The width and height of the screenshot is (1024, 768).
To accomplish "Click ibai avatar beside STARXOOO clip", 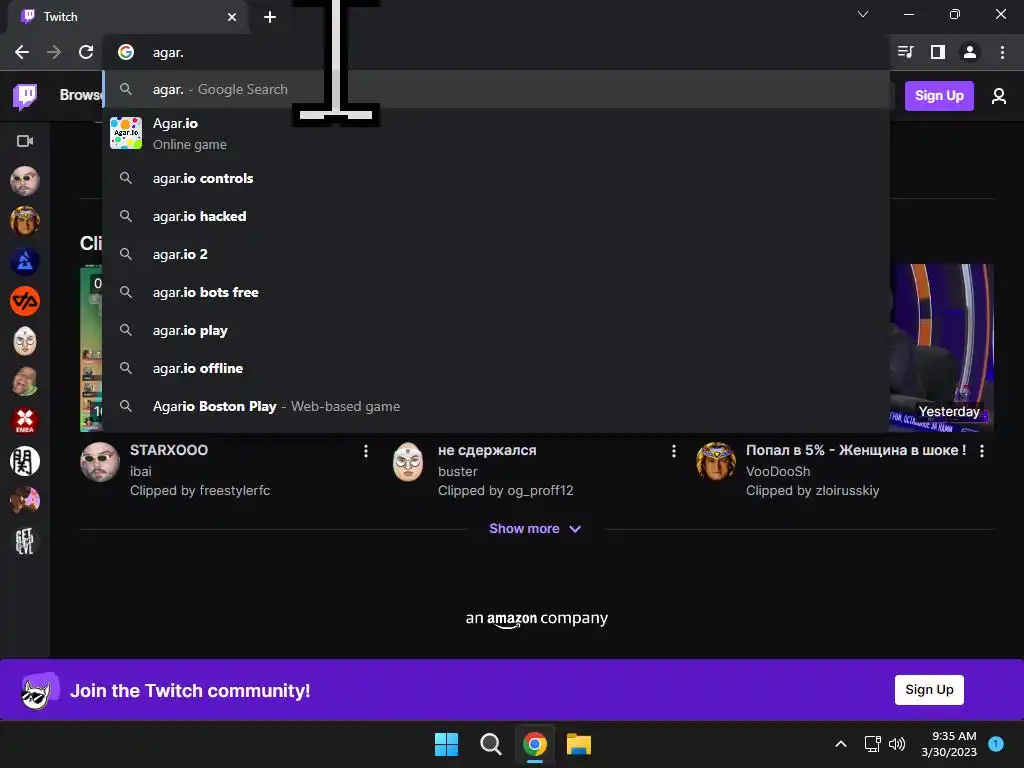I will (x=100, y=462).
